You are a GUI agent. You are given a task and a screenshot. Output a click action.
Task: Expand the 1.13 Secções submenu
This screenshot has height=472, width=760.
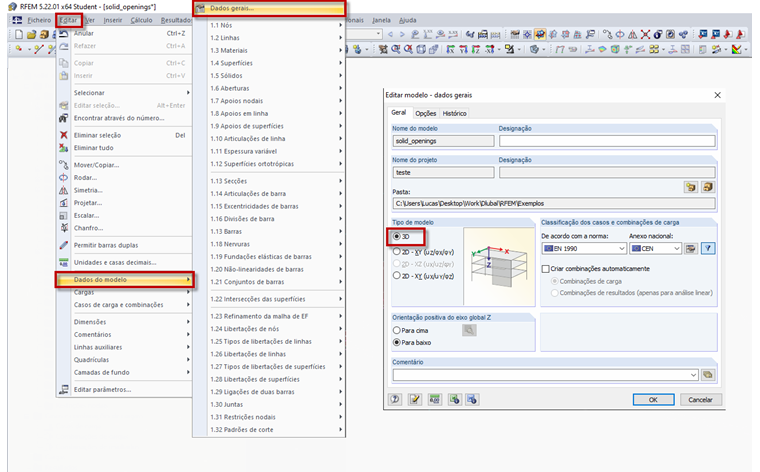275,181
